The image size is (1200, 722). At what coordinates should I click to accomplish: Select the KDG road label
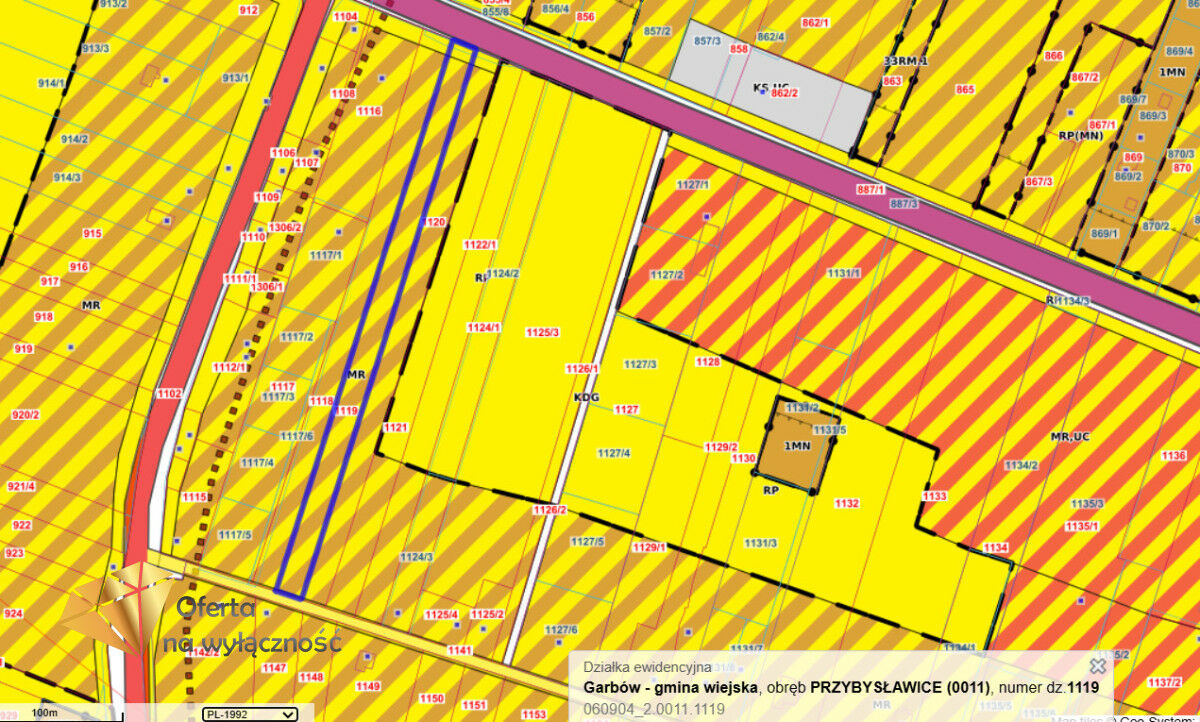[x=586, y=397]
